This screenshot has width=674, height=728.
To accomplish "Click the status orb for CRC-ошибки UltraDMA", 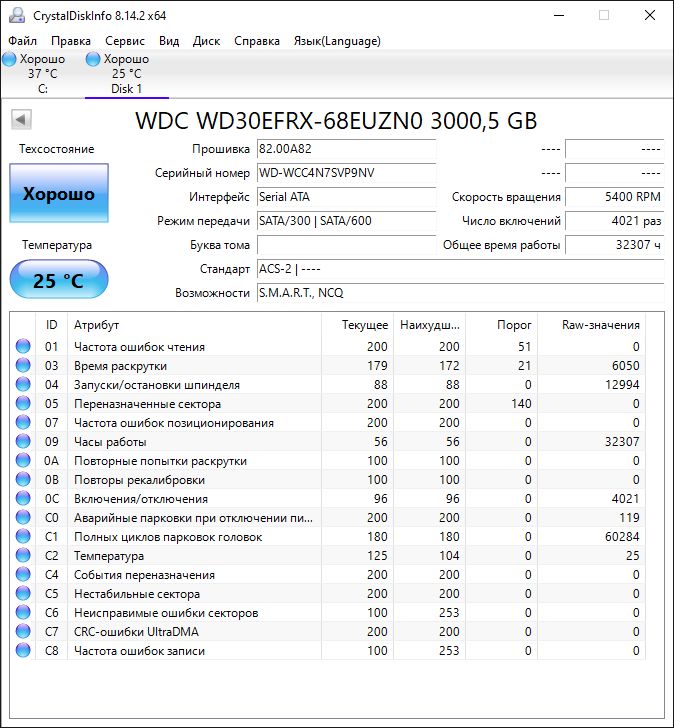I will 23,632.
